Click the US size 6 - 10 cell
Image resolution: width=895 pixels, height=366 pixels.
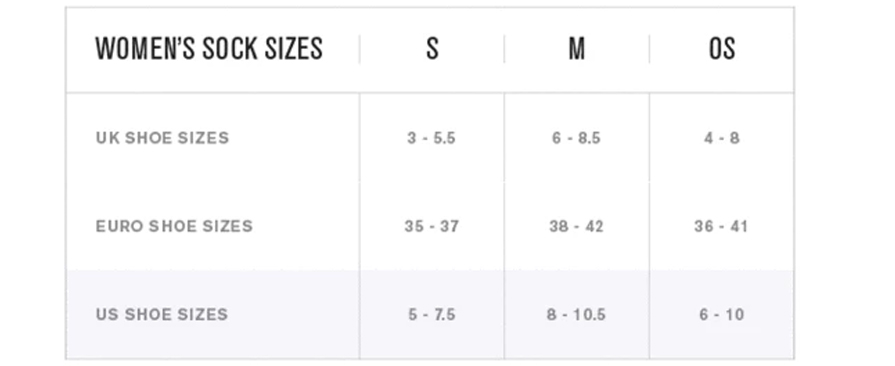point(721,315)
